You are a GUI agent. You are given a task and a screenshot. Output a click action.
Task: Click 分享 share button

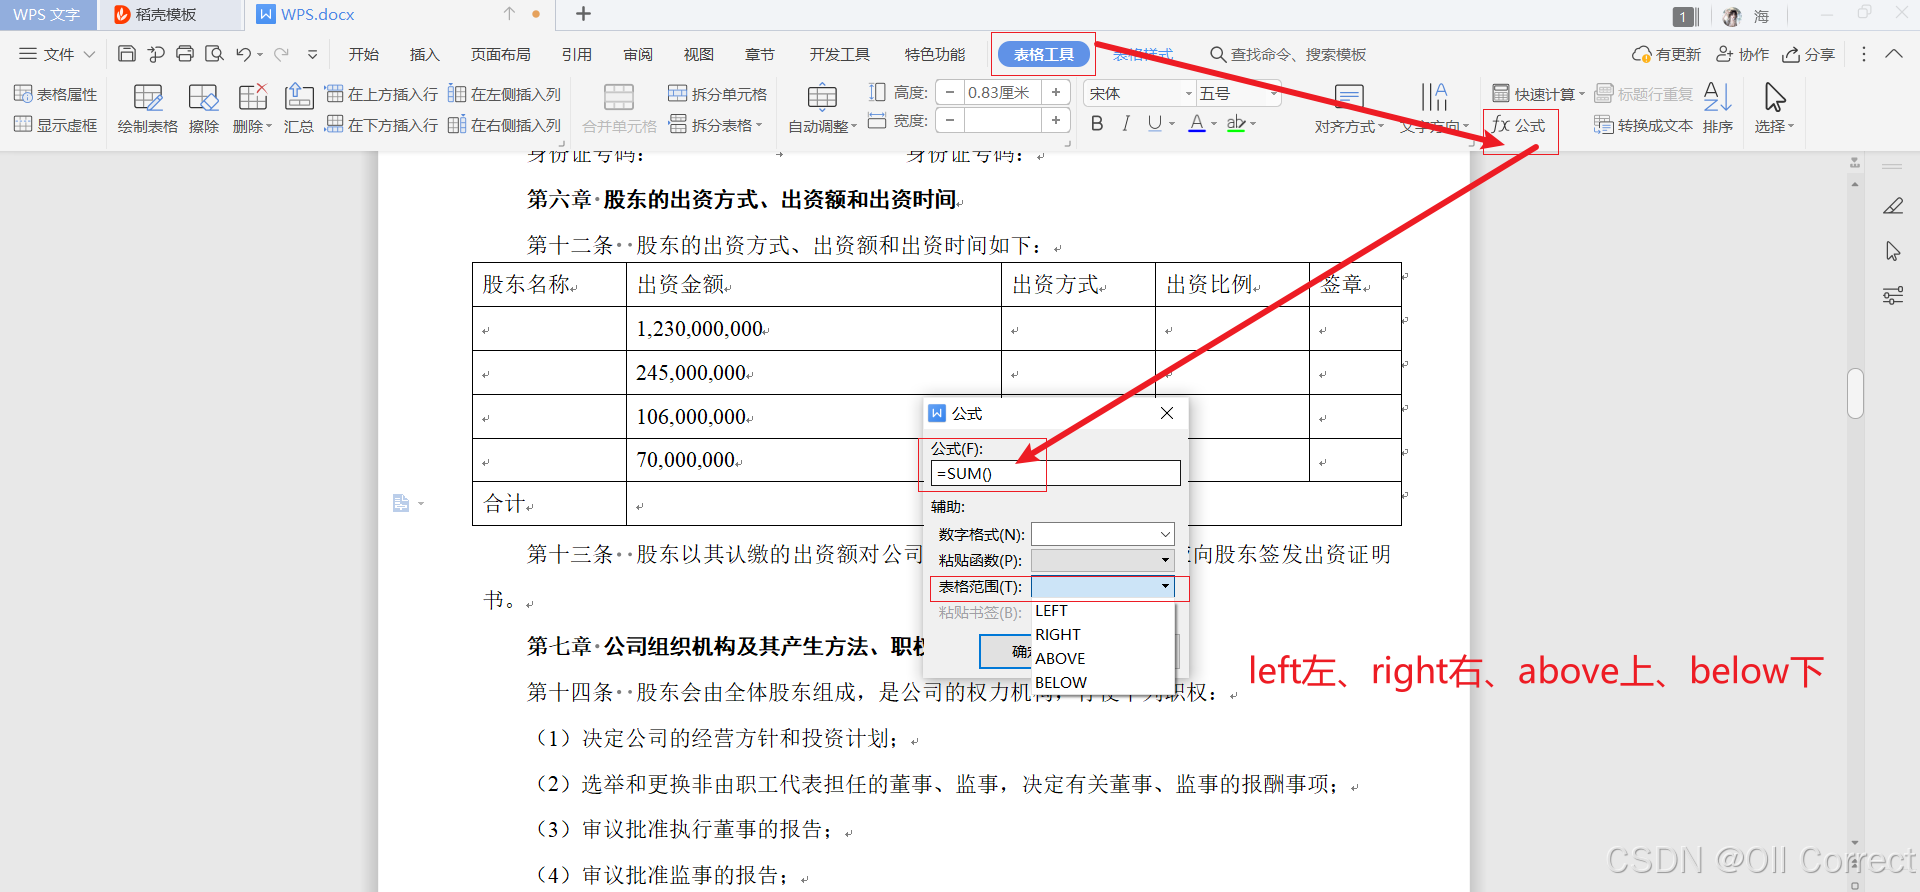pyautogui.click(x=1809, y=54)
